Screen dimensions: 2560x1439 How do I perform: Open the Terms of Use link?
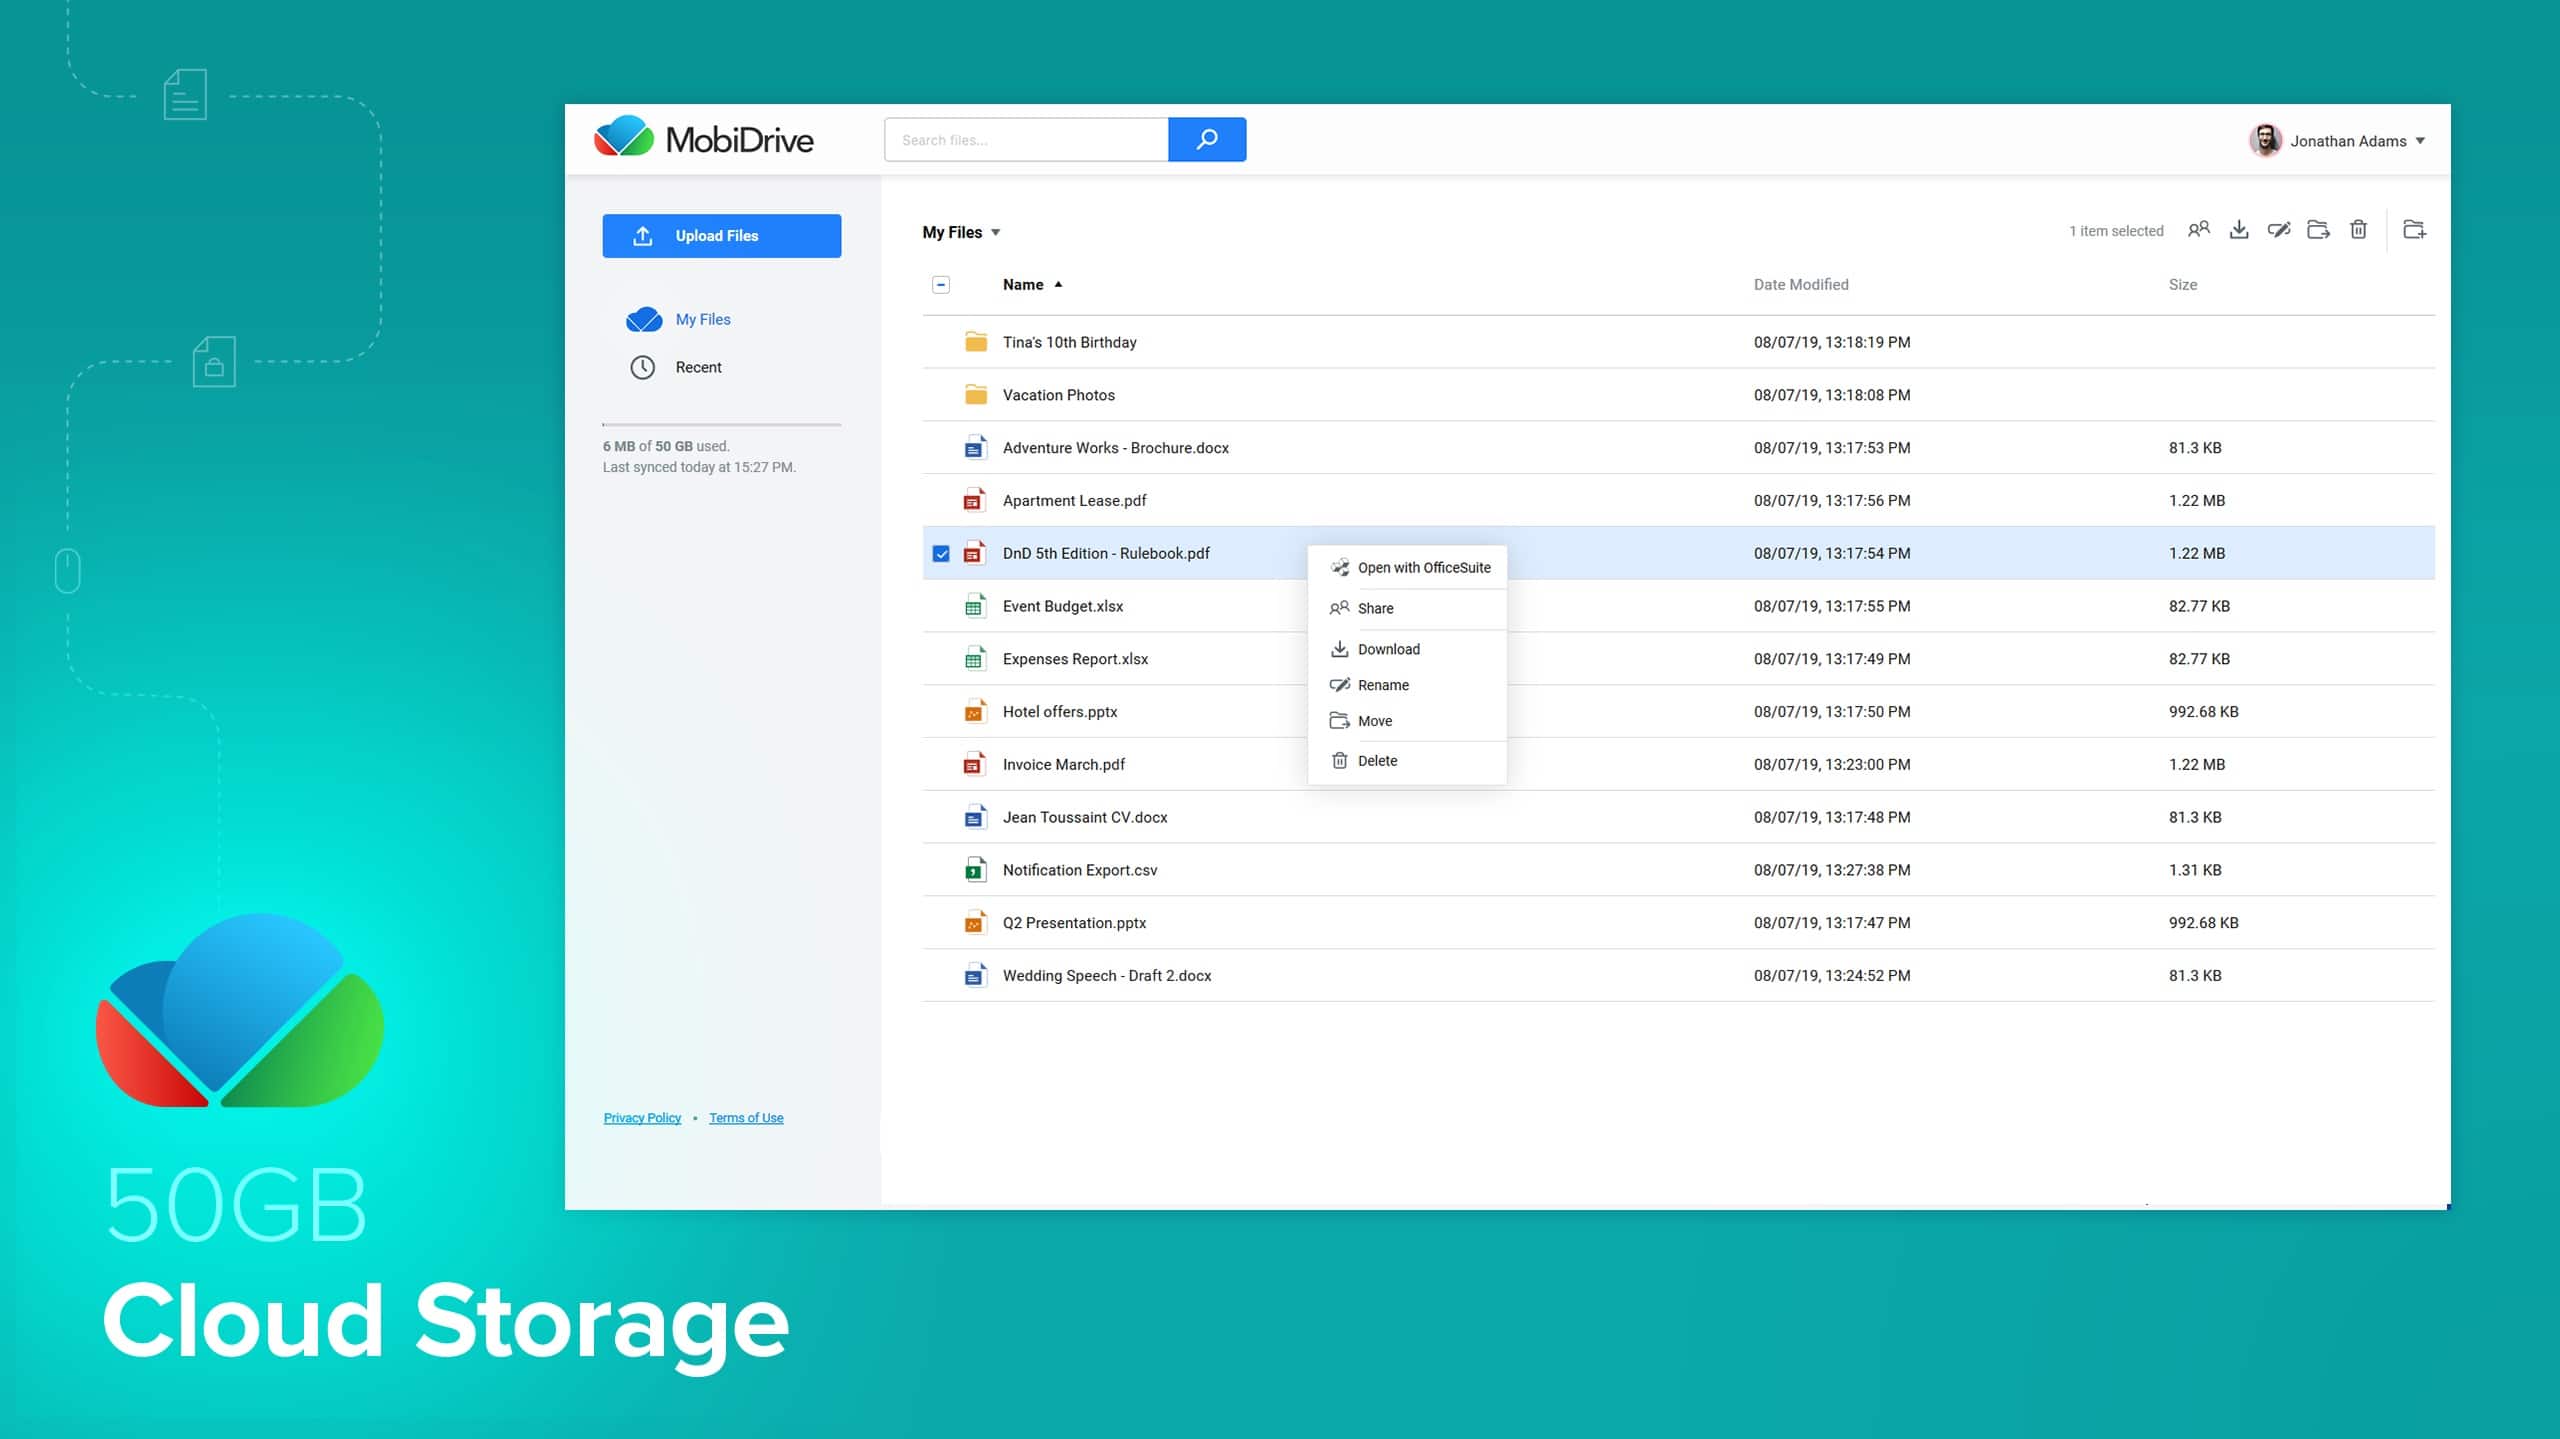(745, 1117)
